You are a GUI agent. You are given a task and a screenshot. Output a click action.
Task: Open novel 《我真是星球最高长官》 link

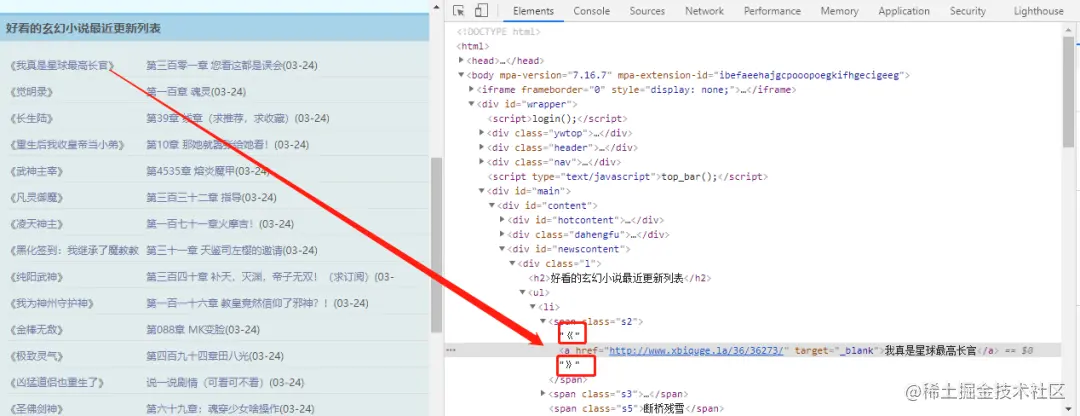(62, 65)
